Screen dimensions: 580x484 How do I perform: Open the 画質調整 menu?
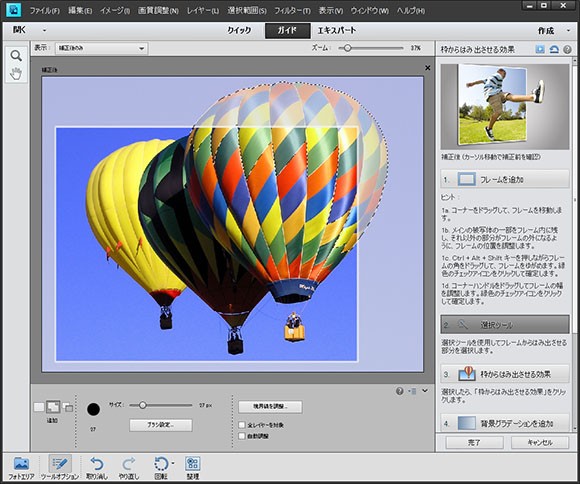pyautogui.click(x=158, y=11)
